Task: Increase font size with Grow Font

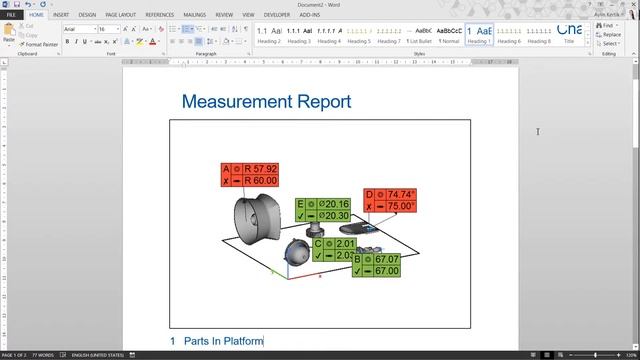Action: pyautogui.click(x=125, y=29)
